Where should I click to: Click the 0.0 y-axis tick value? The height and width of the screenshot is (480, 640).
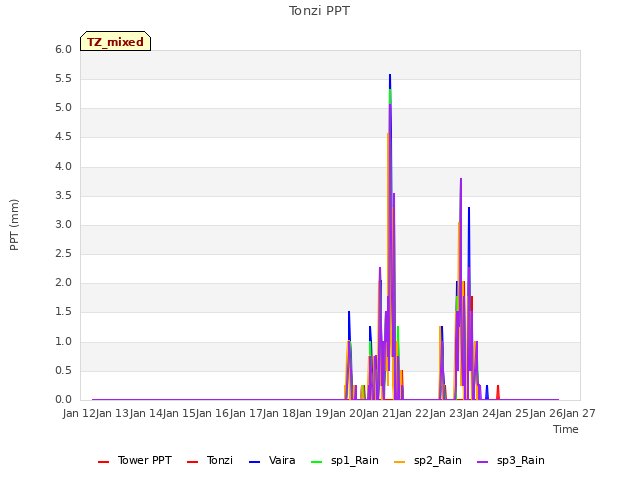(x=63, y=400)
